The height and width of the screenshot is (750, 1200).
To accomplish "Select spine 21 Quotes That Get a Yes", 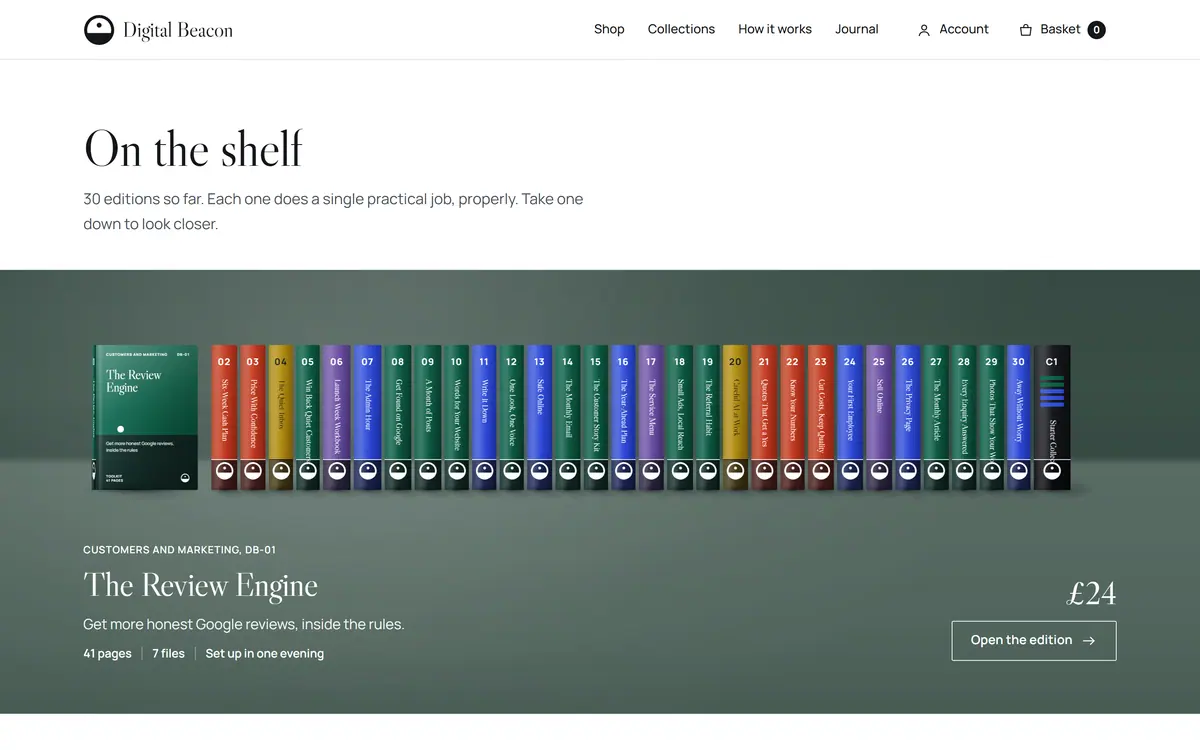I will (764, 418).
